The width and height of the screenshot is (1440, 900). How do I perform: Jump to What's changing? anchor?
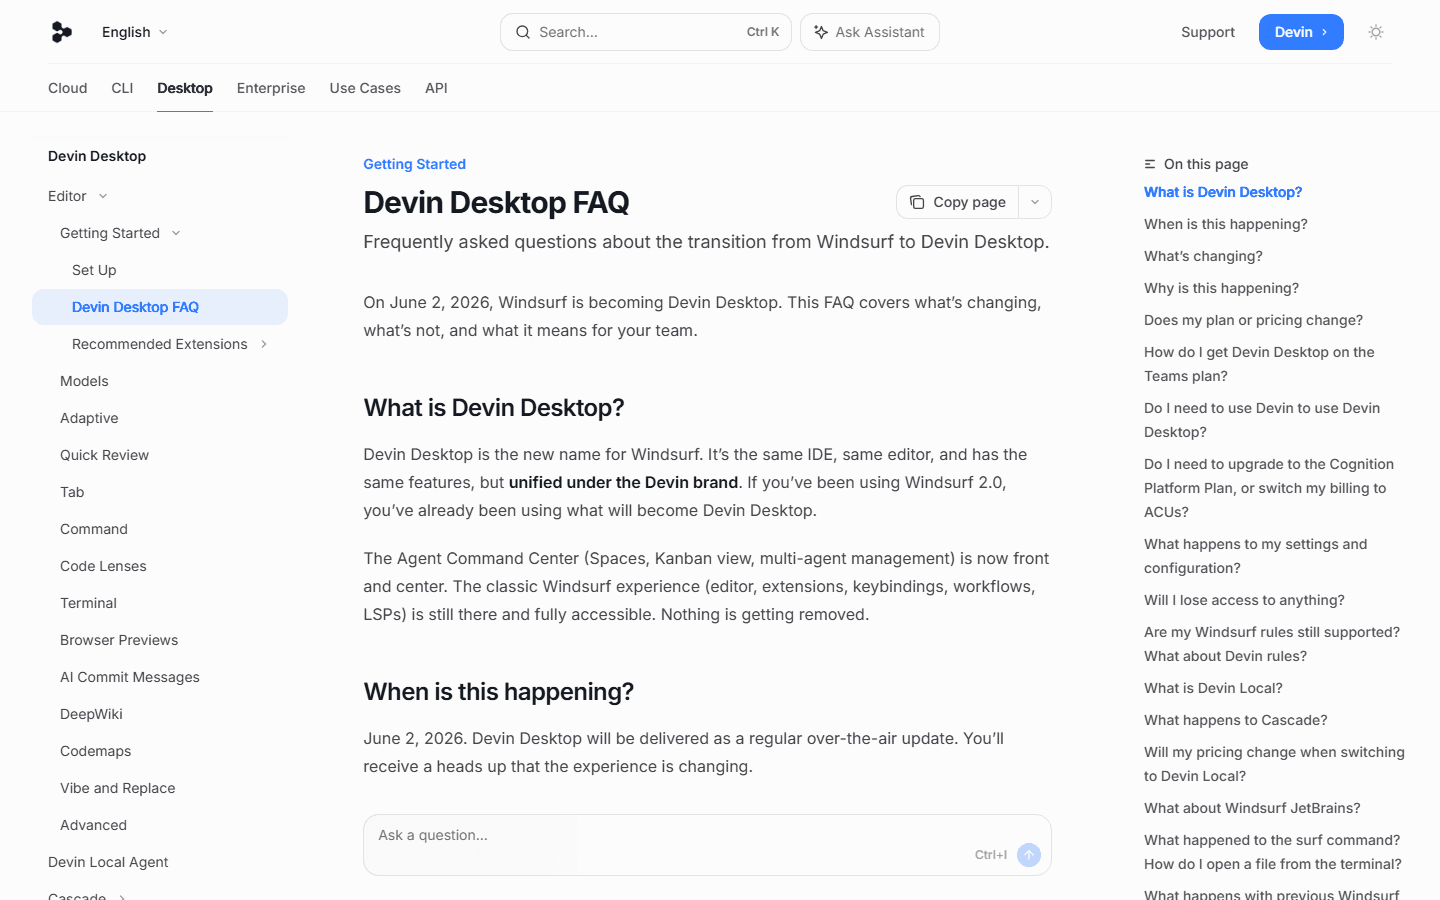click(x=1203, y=256)
